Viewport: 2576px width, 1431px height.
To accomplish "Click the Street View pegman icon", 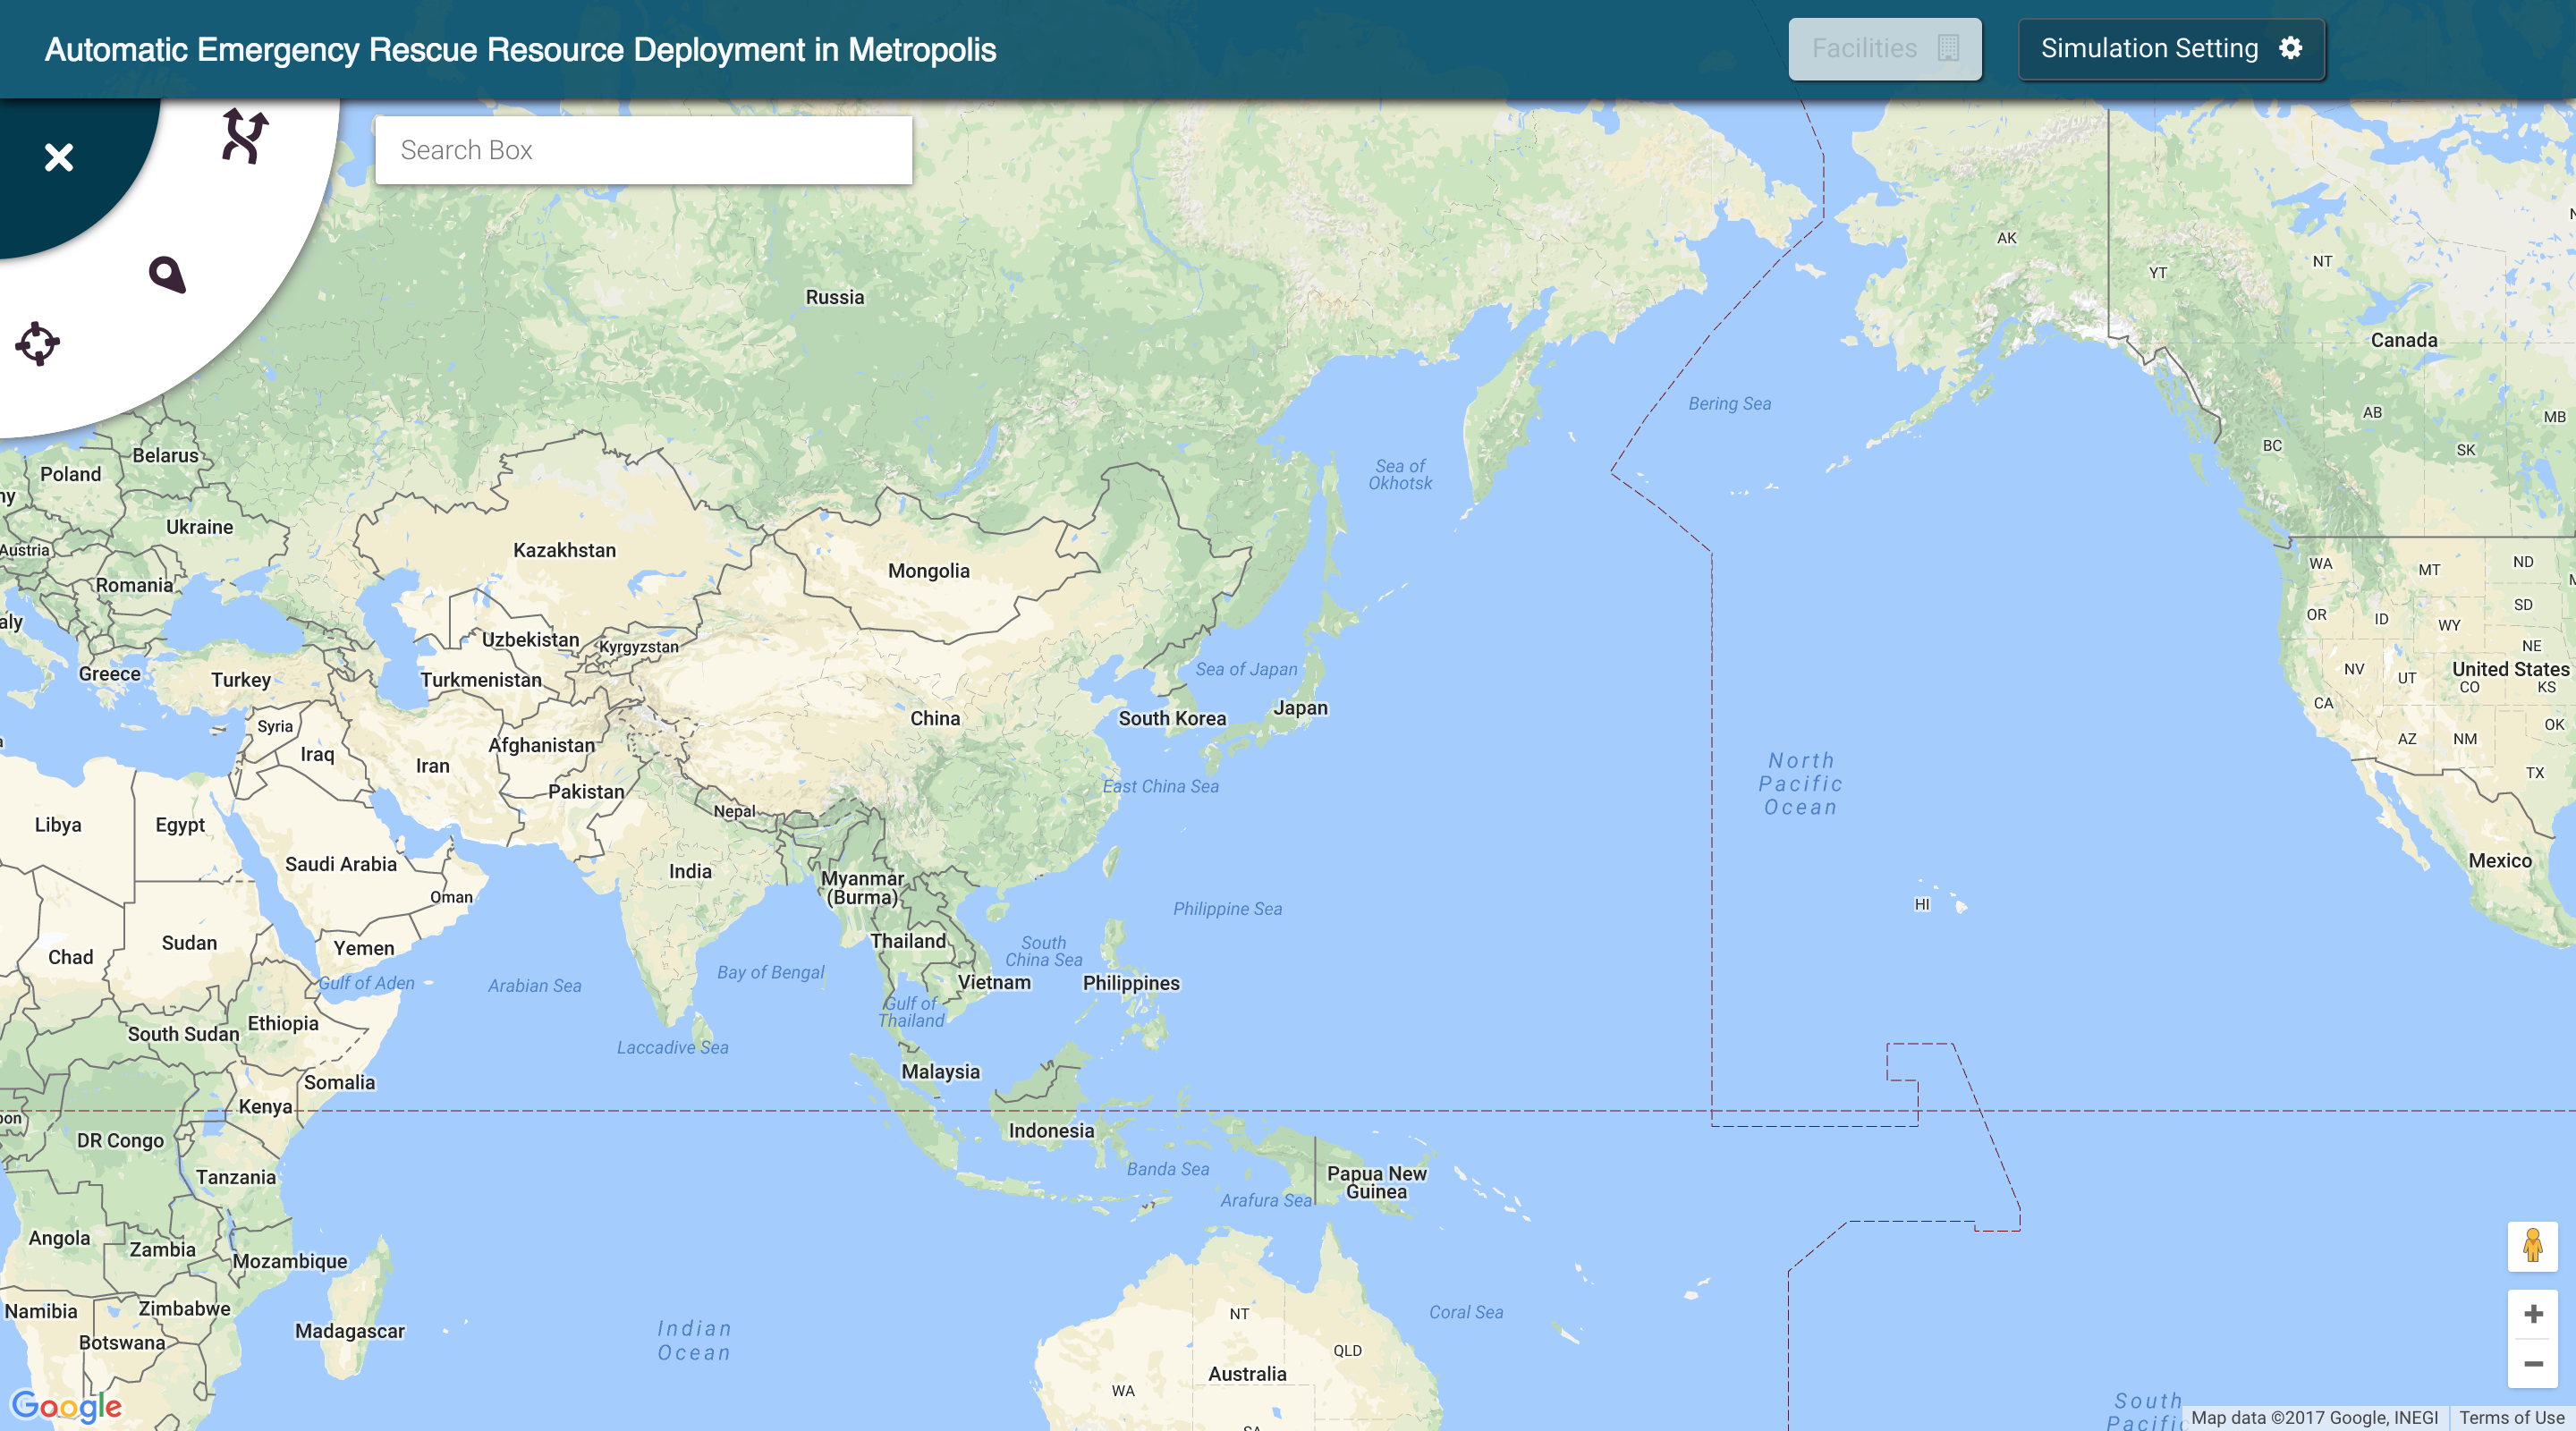I will point(2532,1246).
